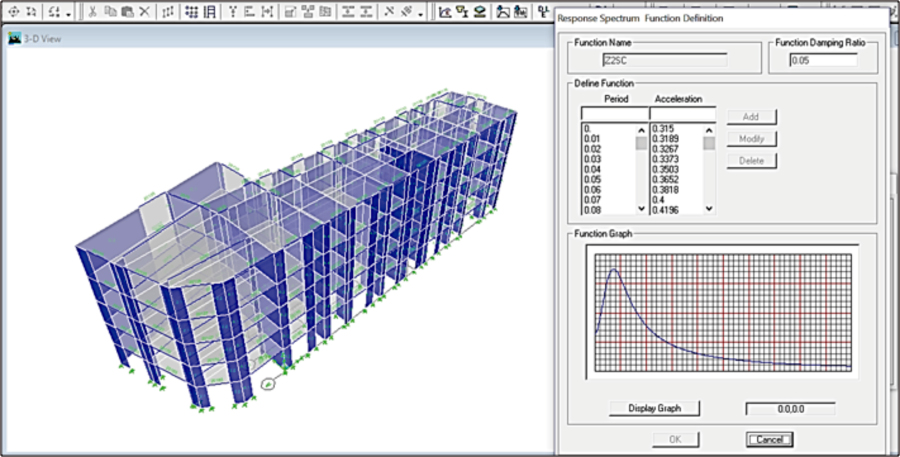Viewport: 900px width, 457px height.
Task: Click the Acceleration list scroll-up arrow
Action: point(709,131)
